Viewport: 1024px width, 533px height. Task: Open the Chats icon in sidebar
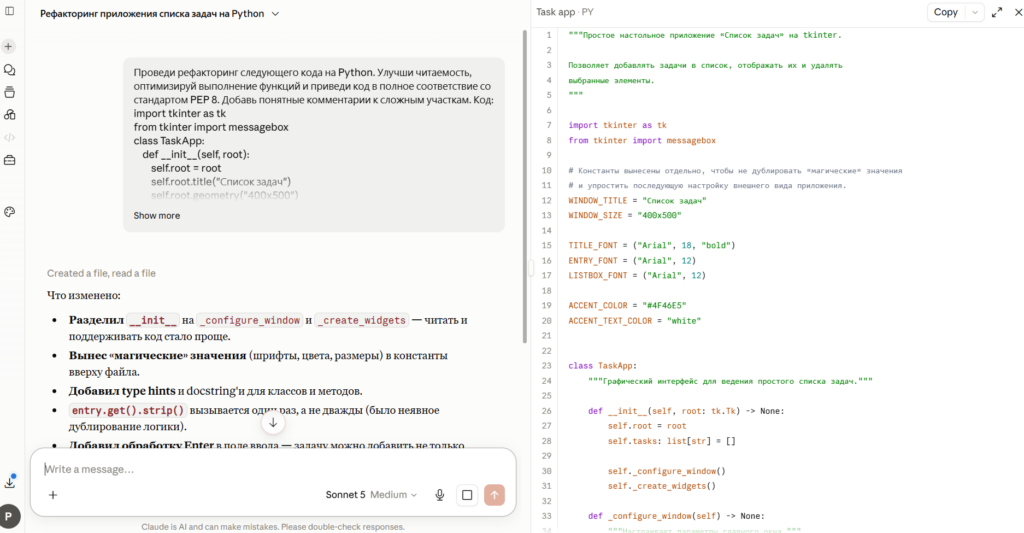point(9,70)
